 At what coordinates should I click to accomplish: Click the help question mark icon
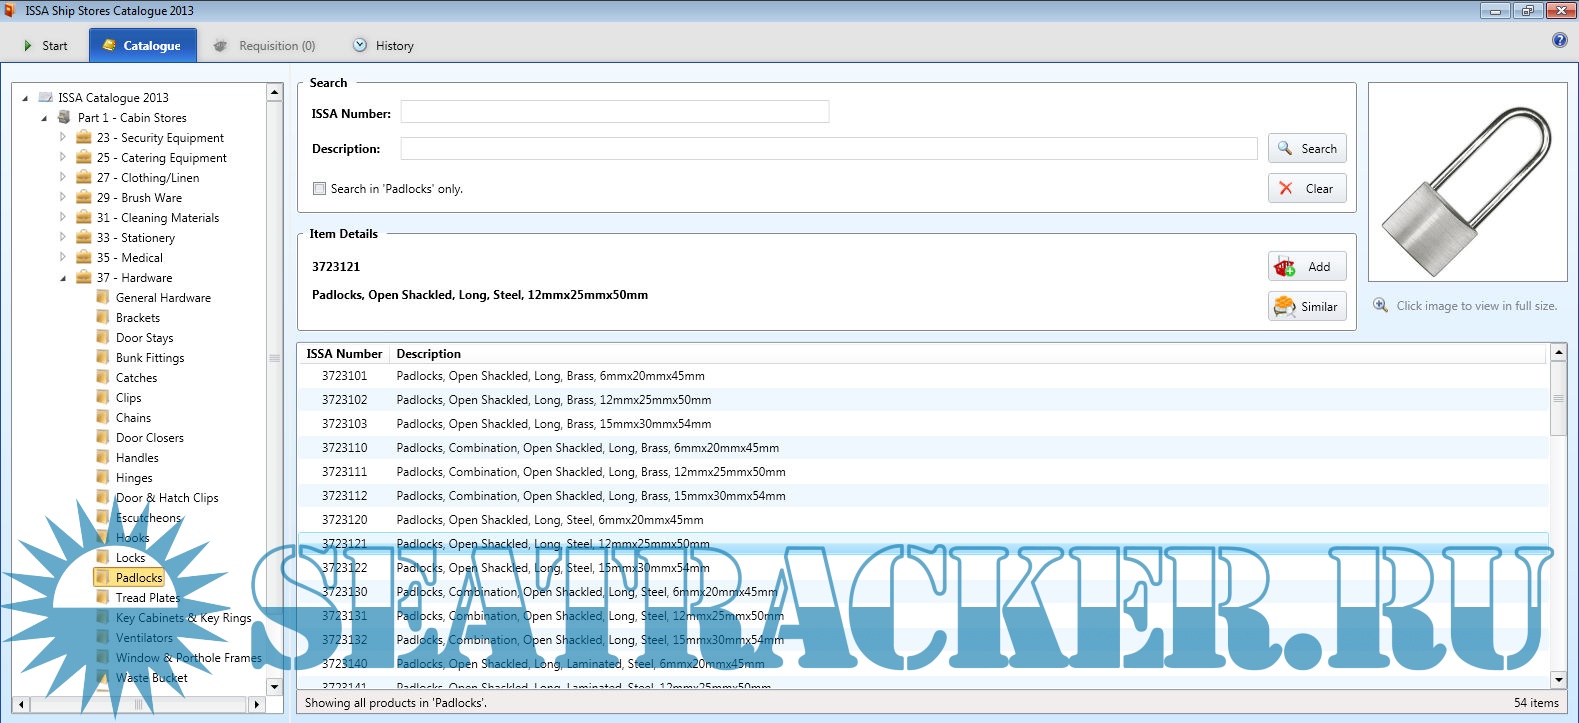1559,40
